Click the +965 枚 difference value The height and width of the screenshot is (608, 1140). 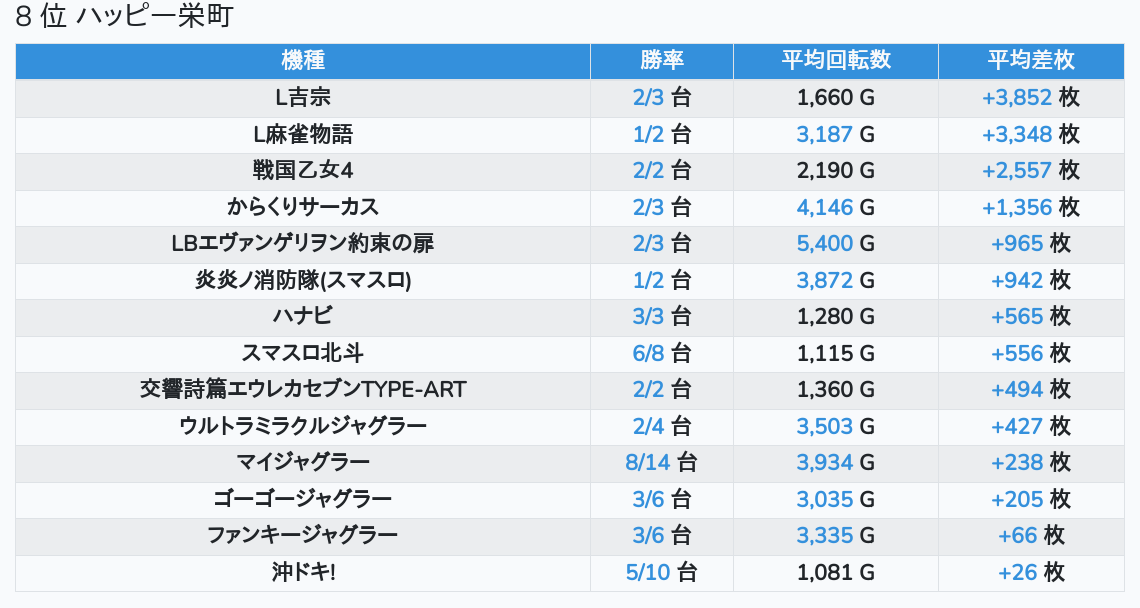pos(1031,243)
